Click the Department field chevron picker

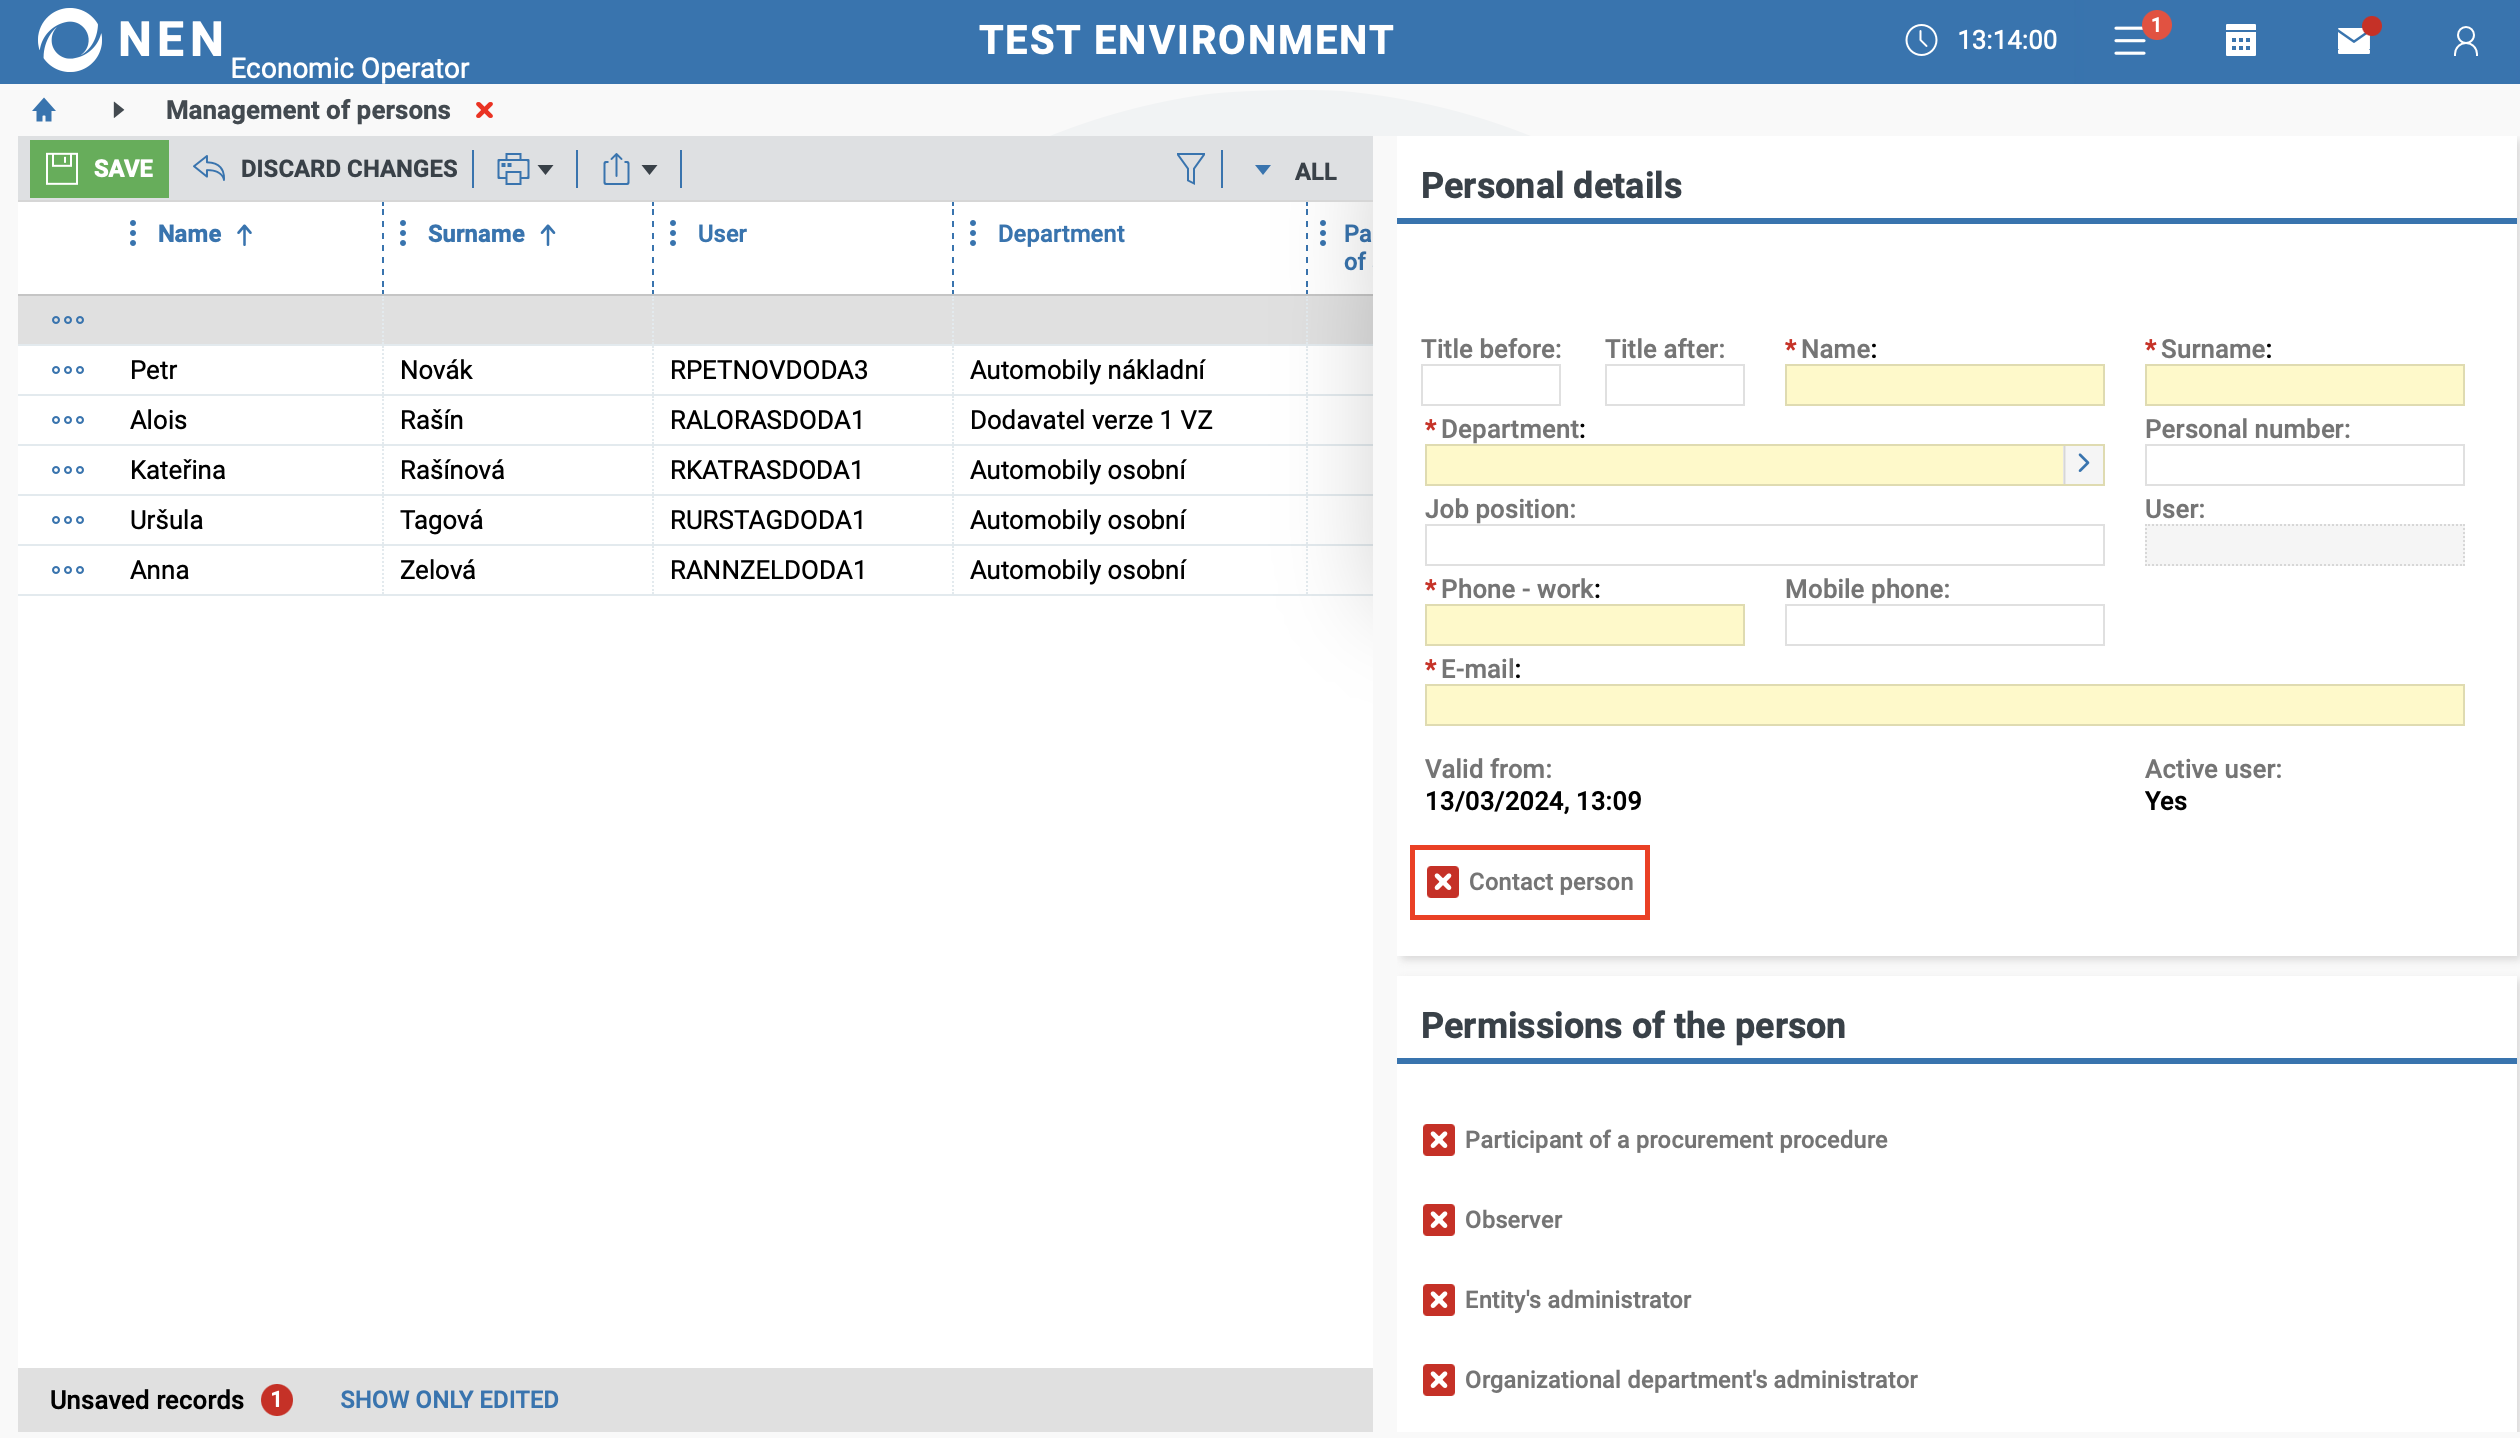2084,464
